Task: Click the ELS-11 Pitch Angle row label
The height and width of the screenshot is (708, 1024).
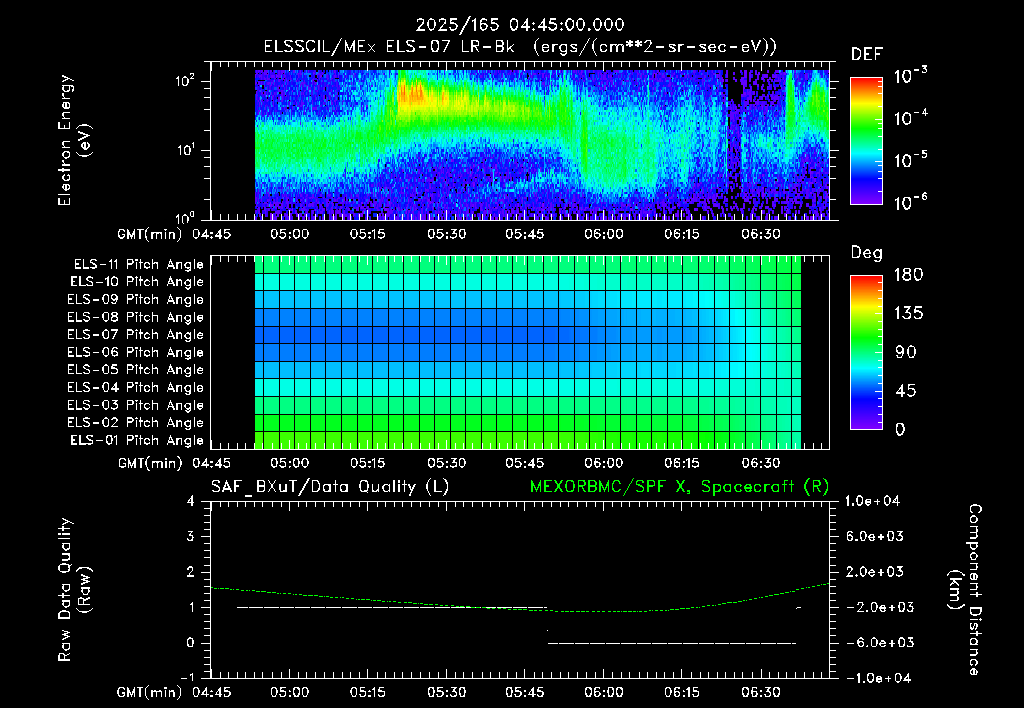Action: 138,265
